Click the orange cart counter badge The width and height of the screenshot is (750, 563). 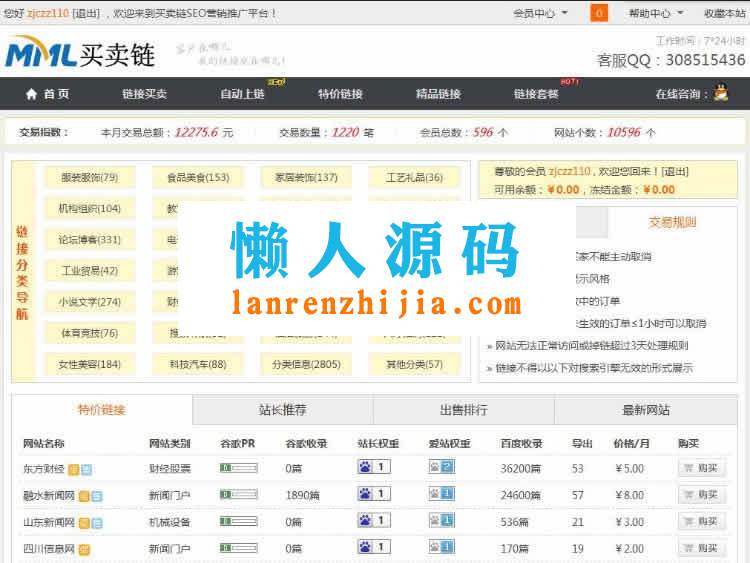(x=599, y=13)
